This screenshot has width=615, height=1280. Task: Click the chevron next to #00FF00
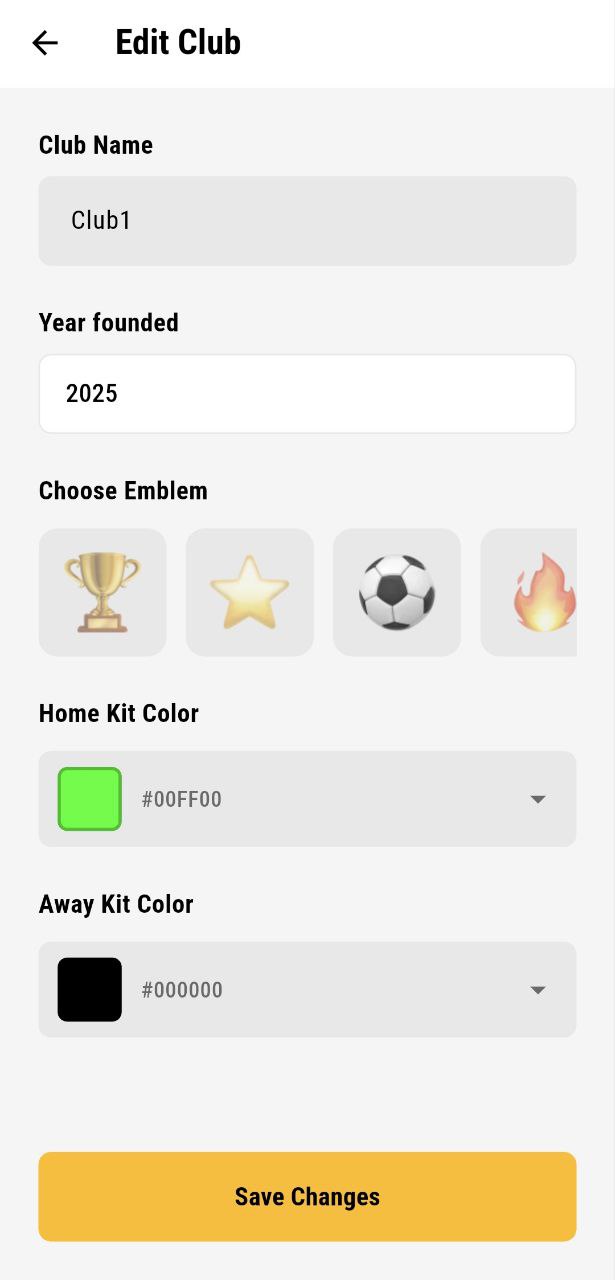pyautogui.click(x=538, y=799)
